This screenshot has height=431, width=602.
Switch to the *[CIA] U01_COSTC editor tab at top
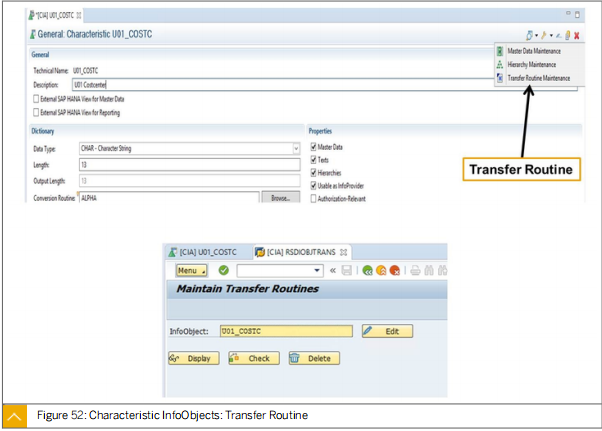click(54, 15)
